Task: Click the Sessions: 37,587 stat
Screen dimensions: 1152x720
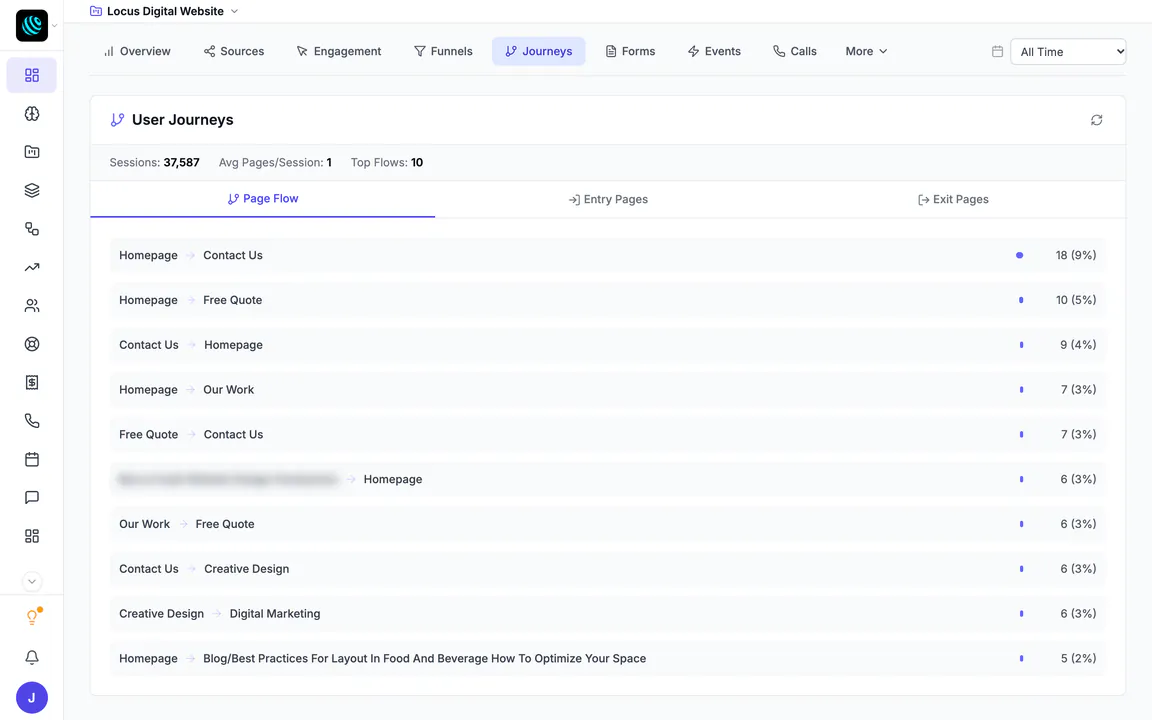Action: (154, 162)
